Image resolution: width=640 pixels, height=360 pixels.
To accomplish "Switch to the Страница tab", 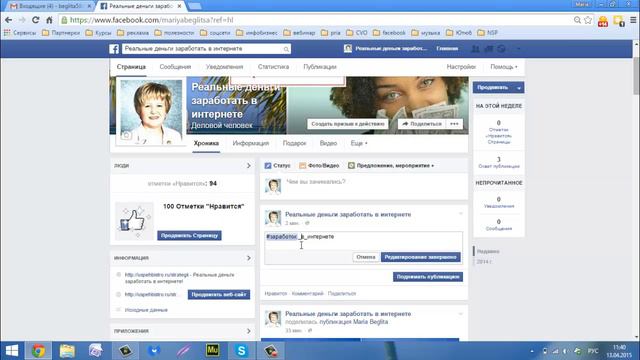I will [x=131, y=67].
